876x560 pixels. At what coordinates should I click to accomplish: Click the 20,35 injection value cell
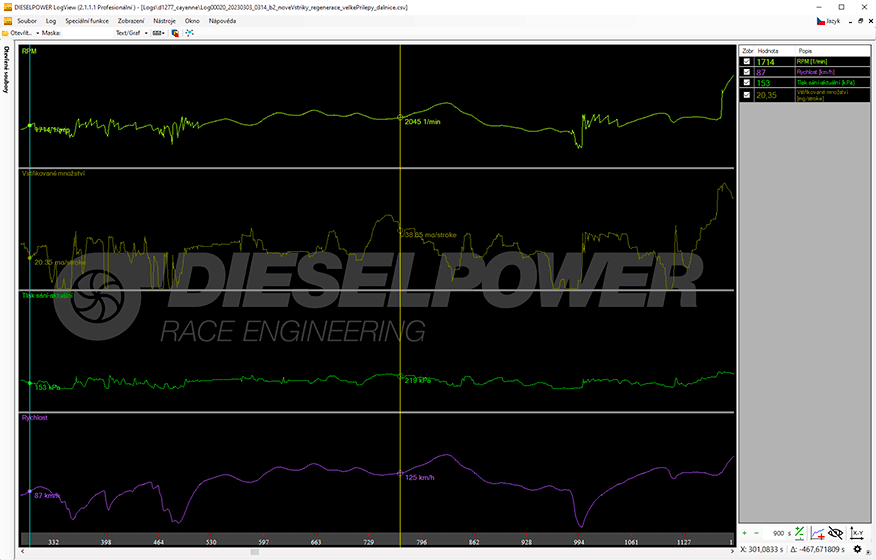pos(775,95)
